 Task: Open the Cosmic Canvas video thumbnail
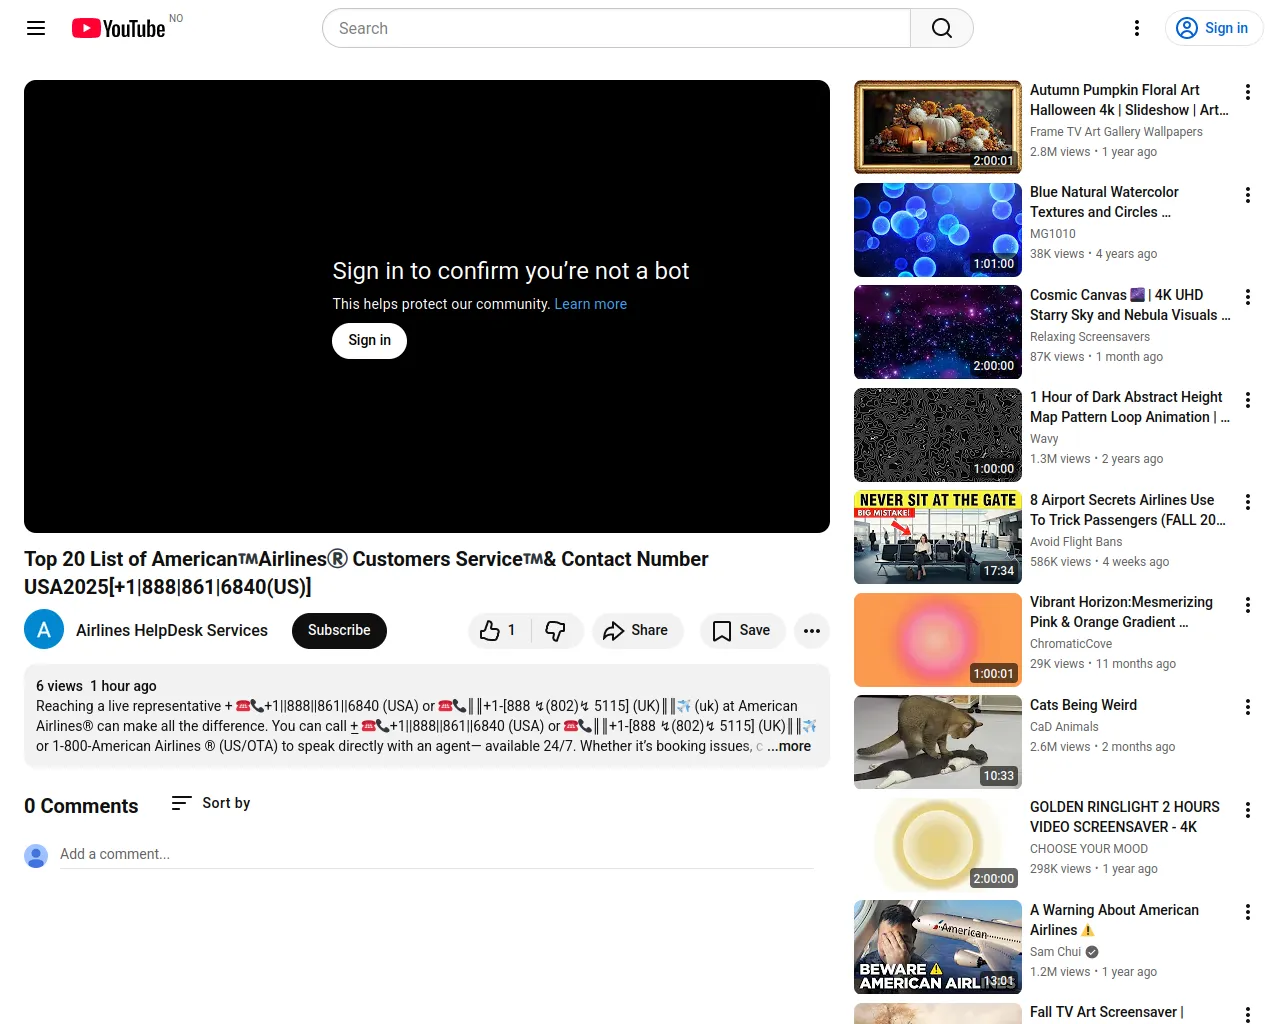[937, 332]
